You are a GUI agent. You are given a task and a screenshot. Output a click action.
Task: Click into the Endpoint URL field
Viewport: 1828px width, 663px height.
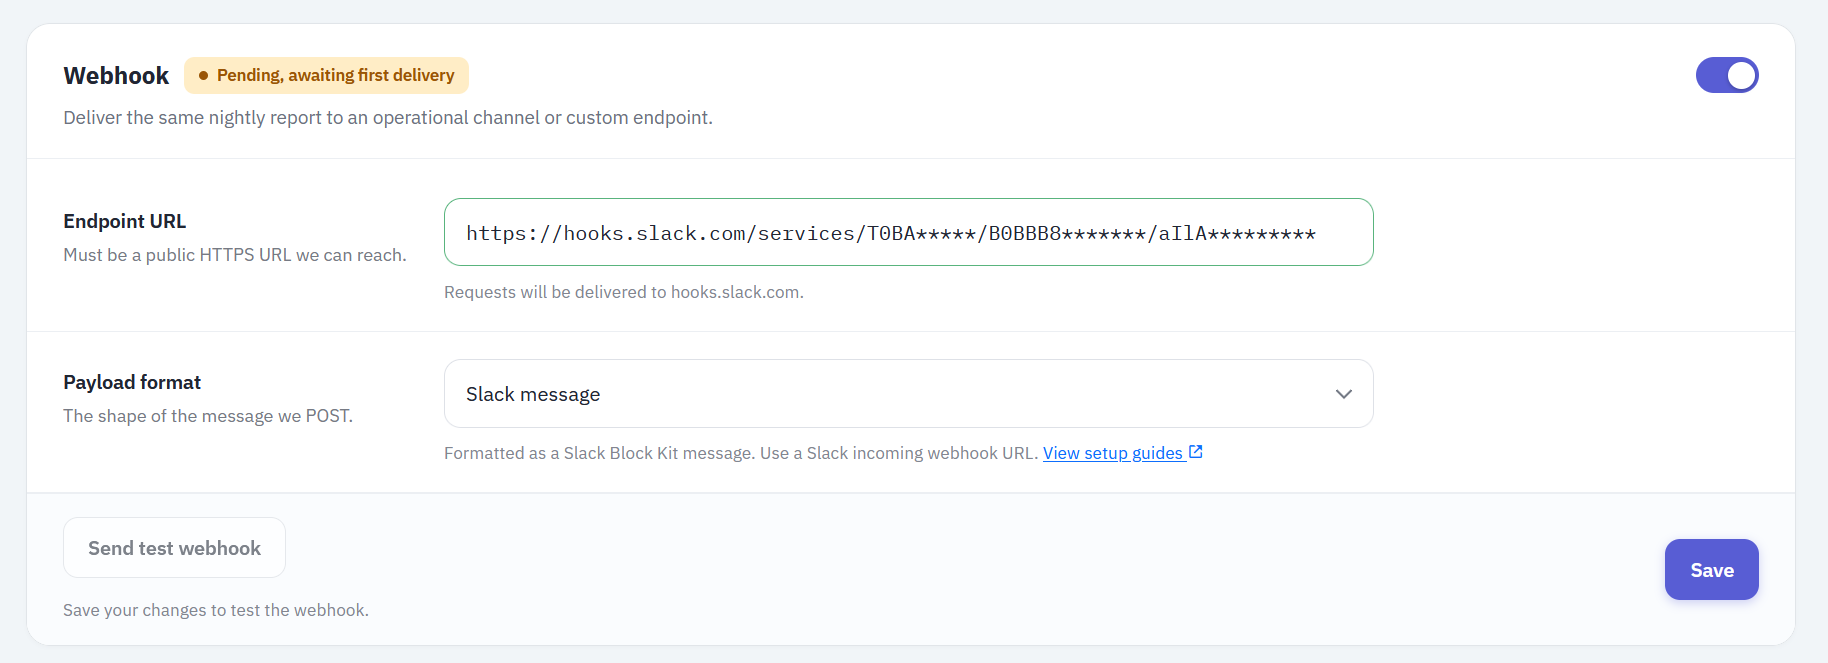[x=908, y=232]
